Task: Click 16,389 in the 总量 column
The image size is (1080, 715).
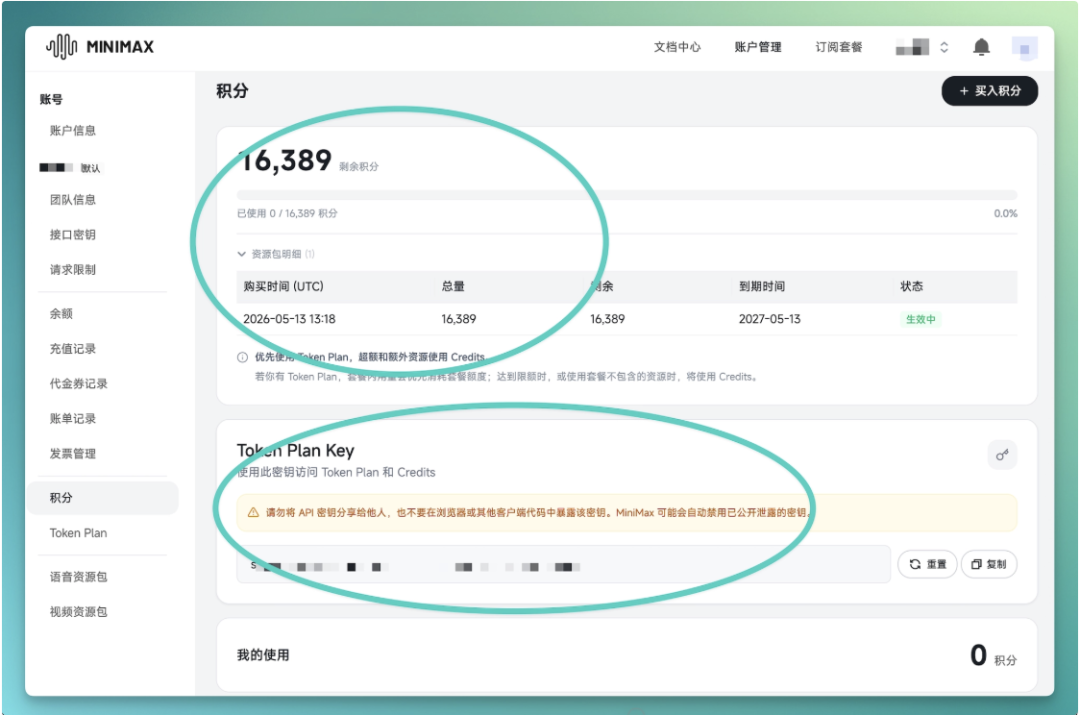Action: click(x=459, y=319)
